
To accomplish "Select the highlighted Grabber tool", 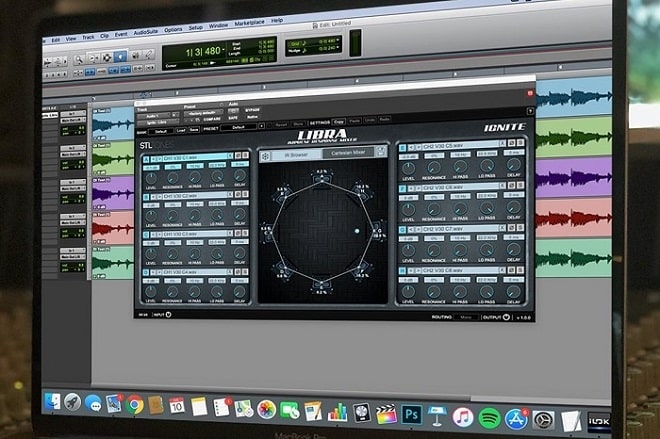I will [121, 56].
